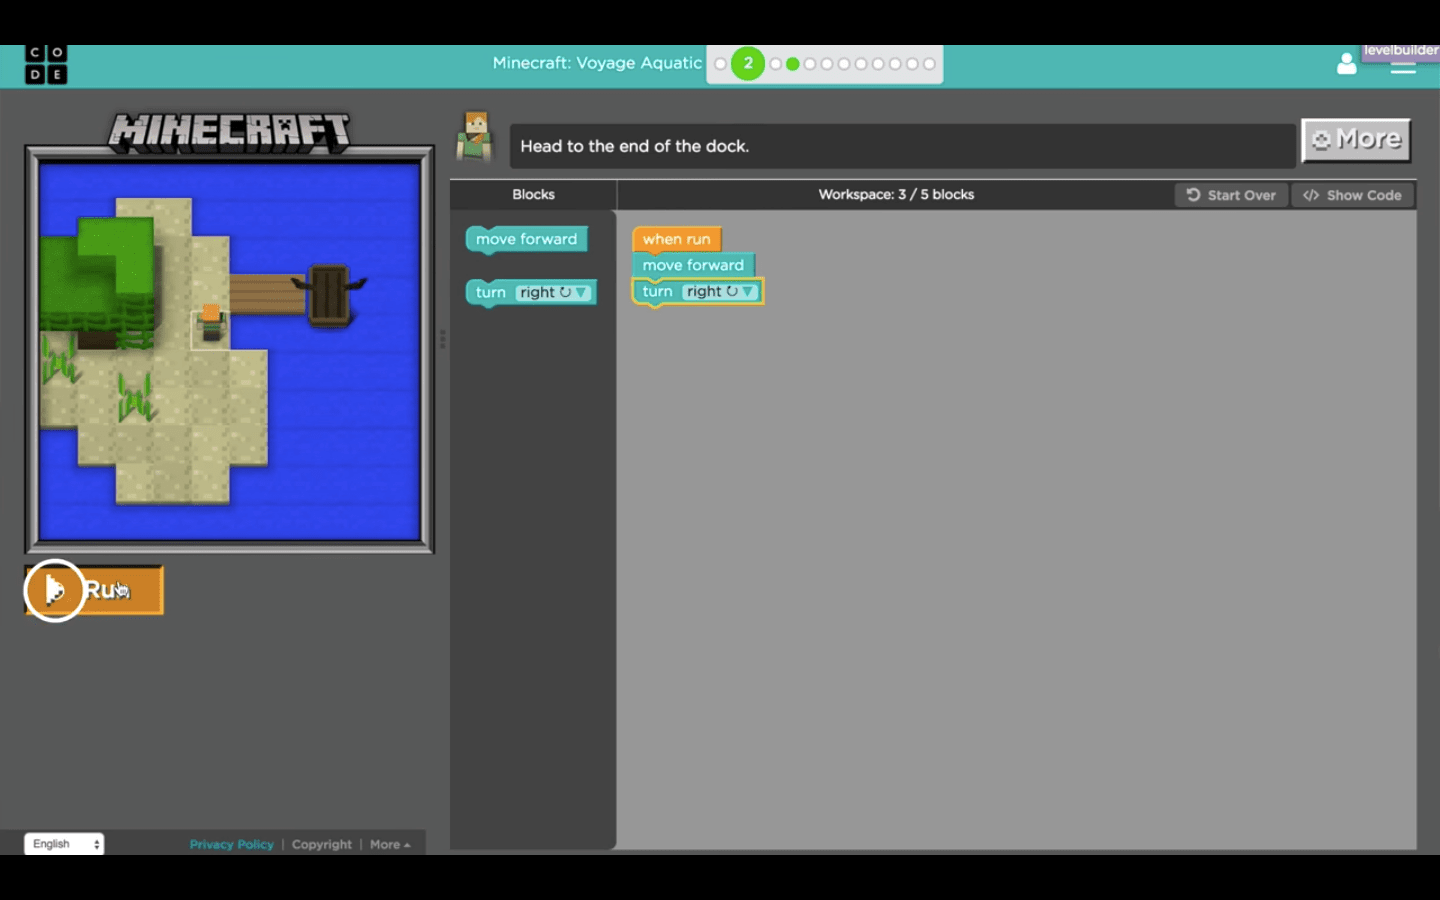Image resolution: width=1440 pixels, height=900 pixels.
Task: Click the Workspace 3 / 5 blocks header
Action: tap(896, 194)
